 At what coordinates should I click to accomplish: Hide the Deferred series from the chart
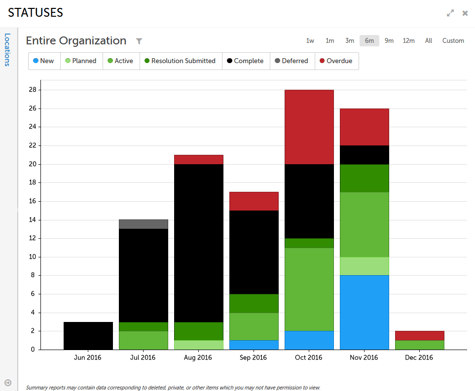[292, 61]
